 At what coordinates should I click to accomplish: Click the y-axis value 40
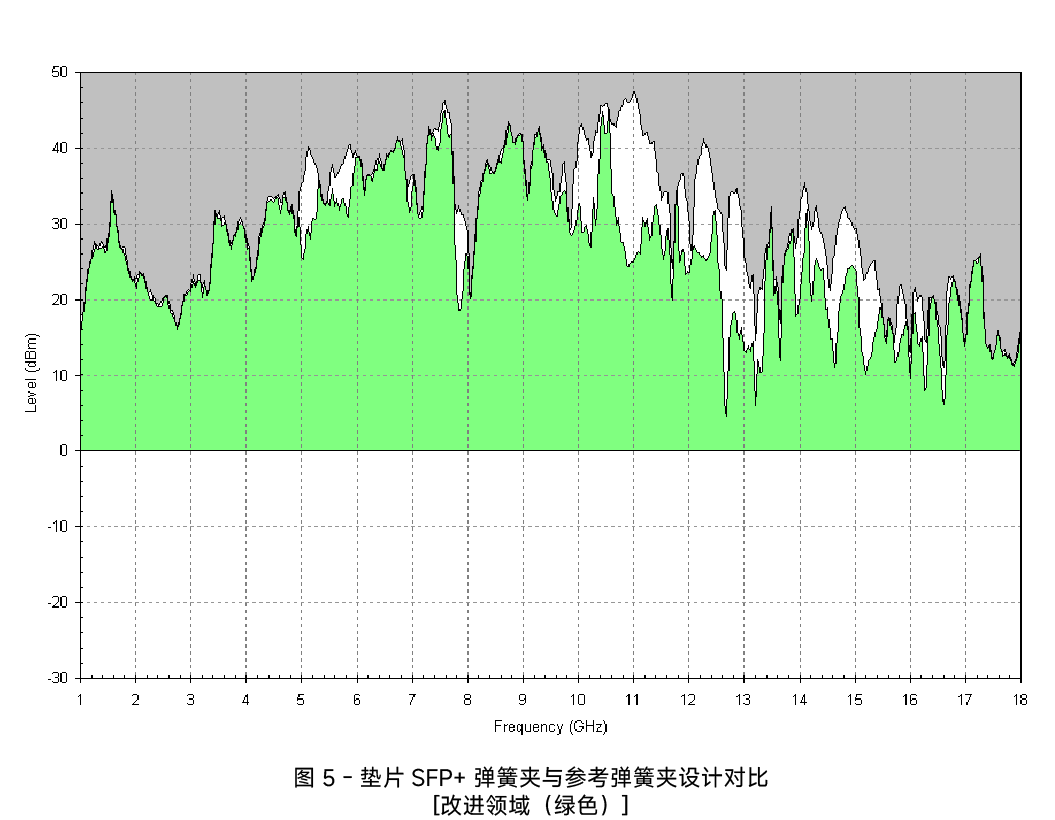60,148
